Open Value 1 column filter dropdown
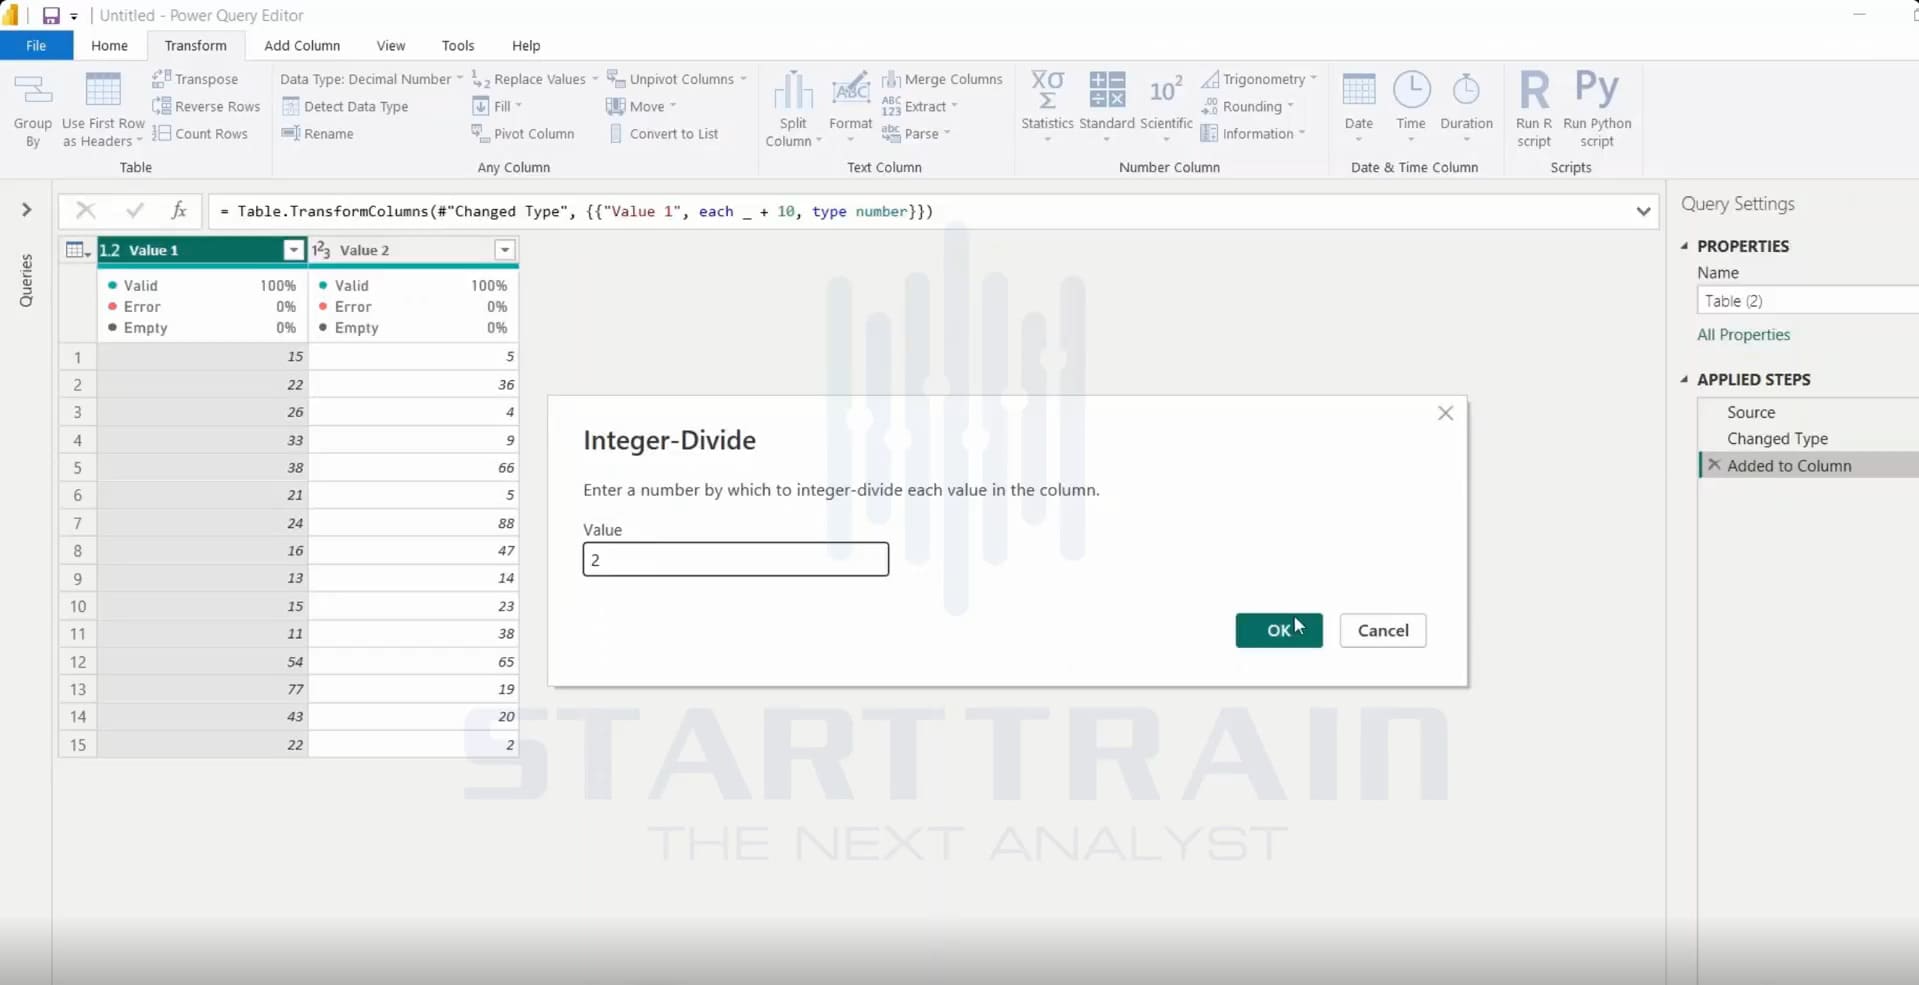This screenshot has height=985, width=1919. coord(293,250)
